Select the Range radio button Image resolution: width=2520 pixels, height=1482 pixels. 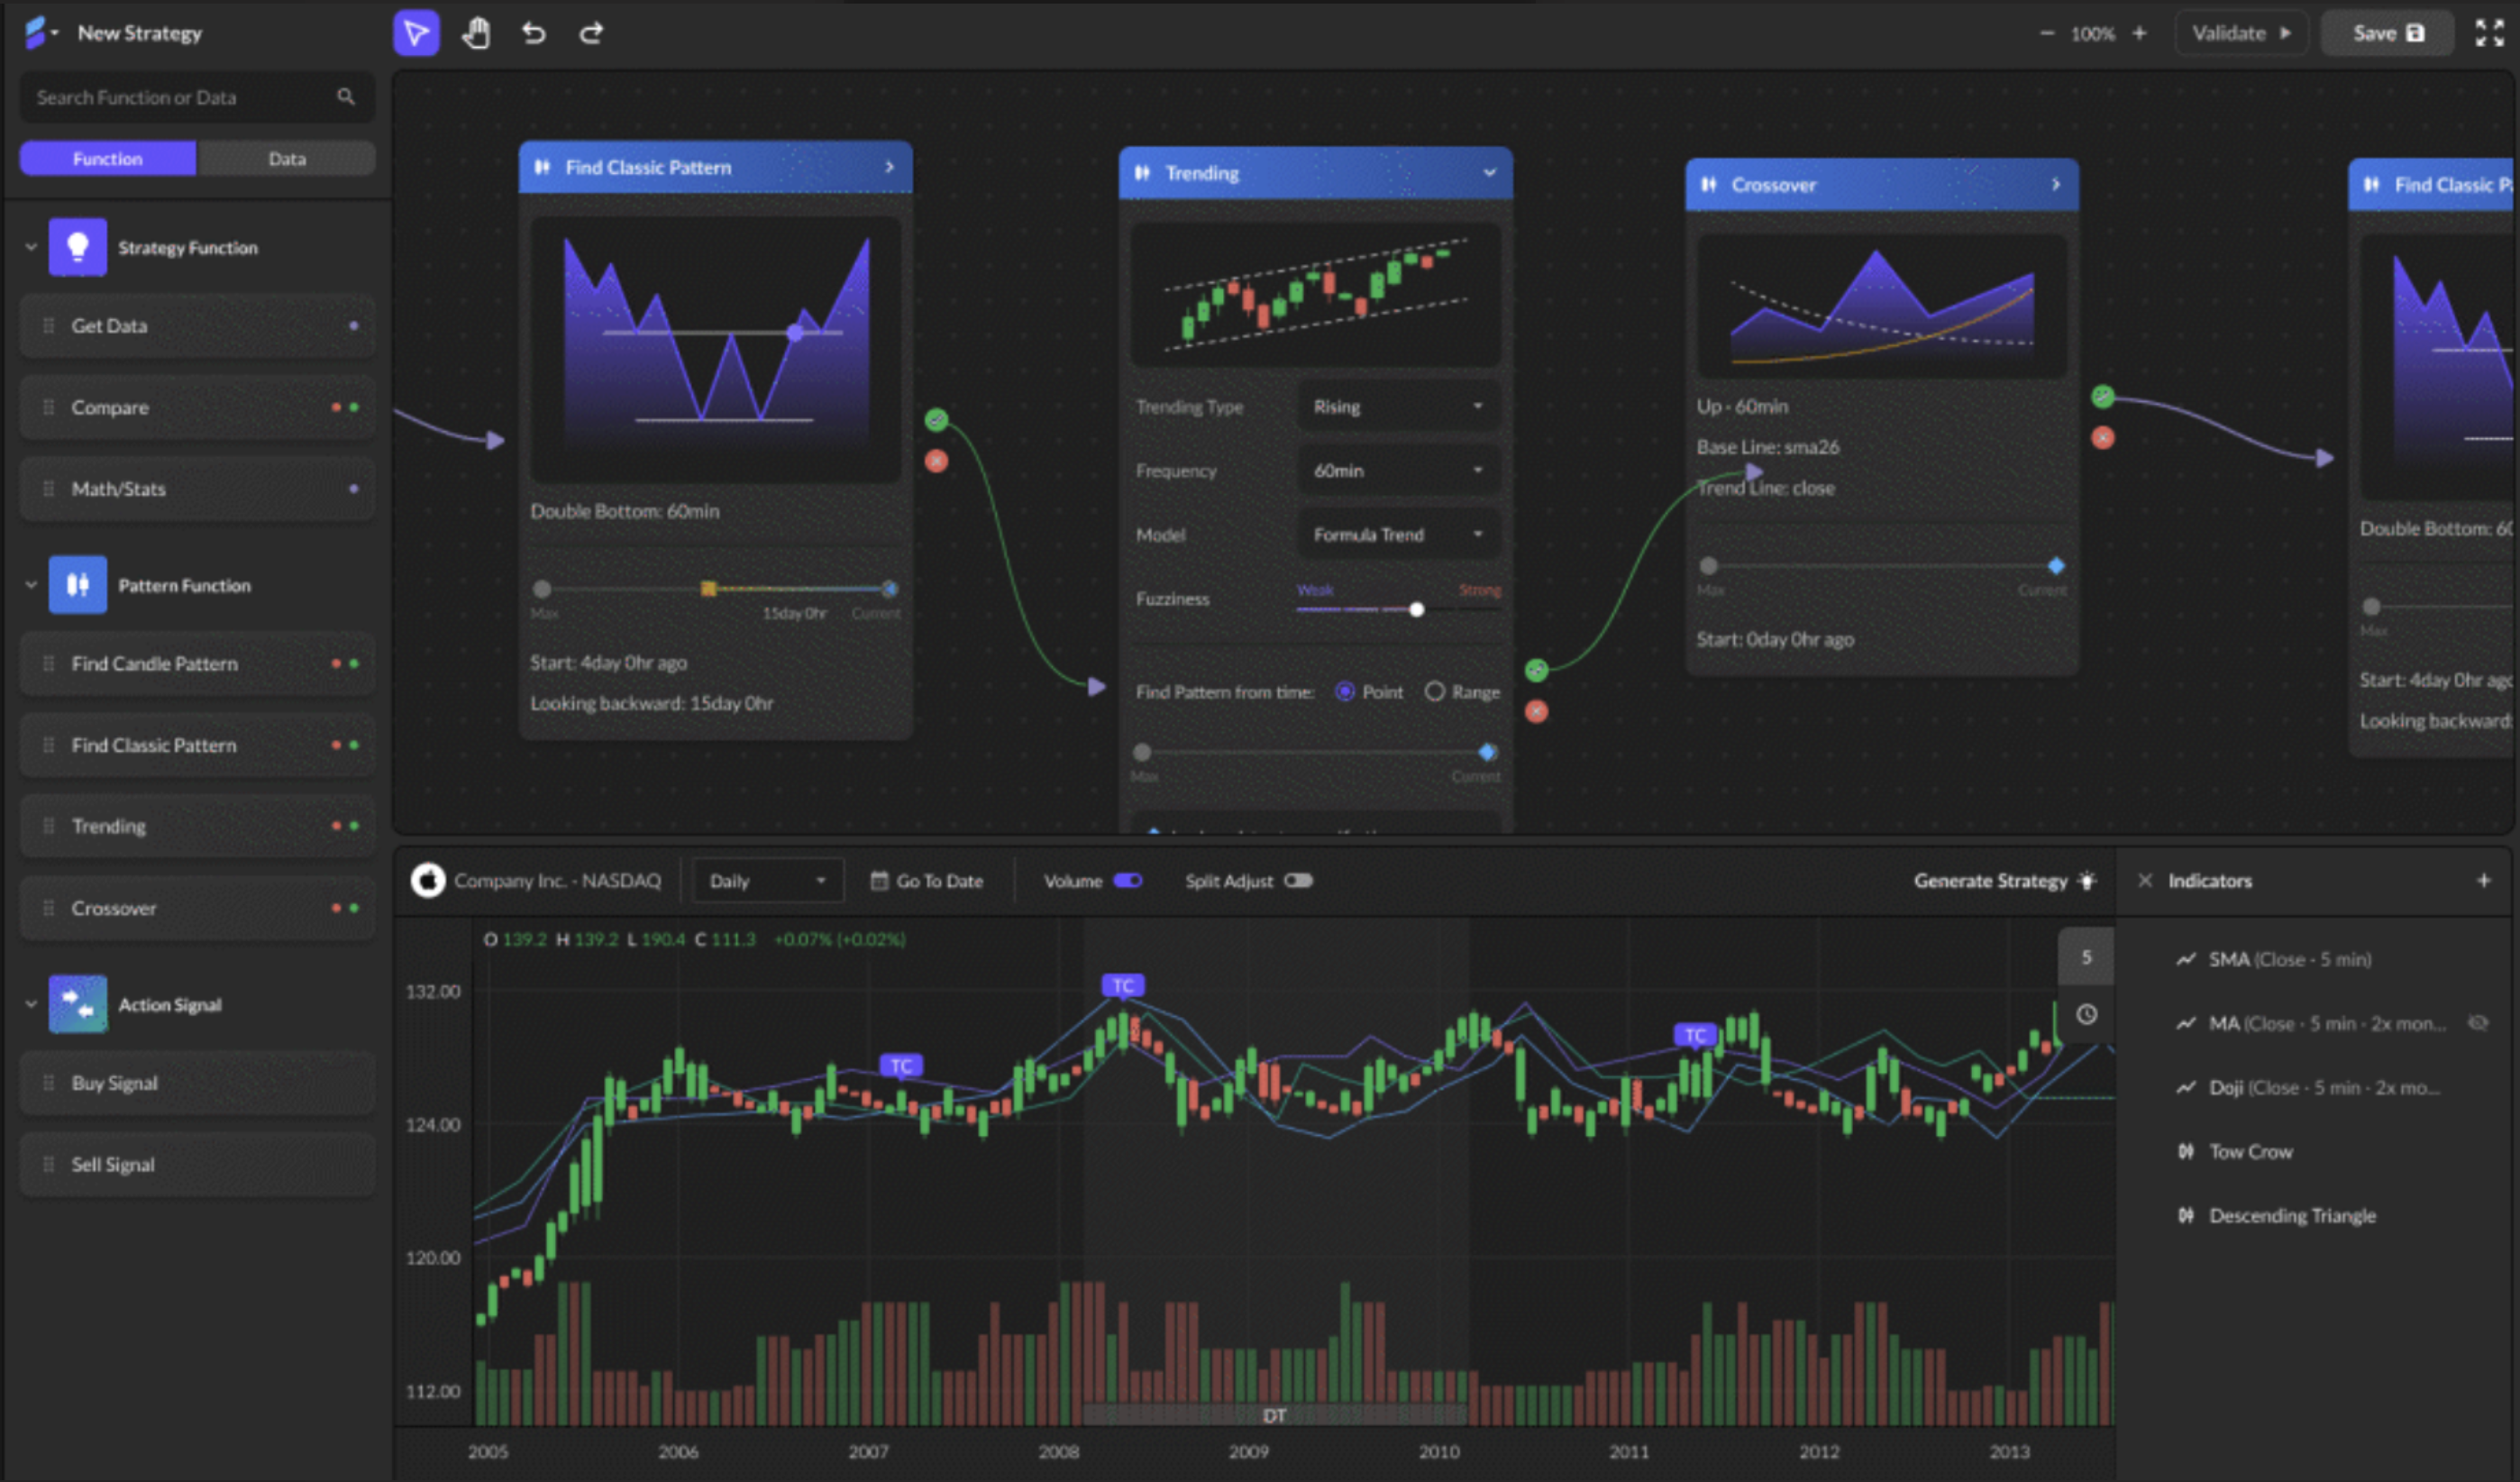coord(1435,691)
